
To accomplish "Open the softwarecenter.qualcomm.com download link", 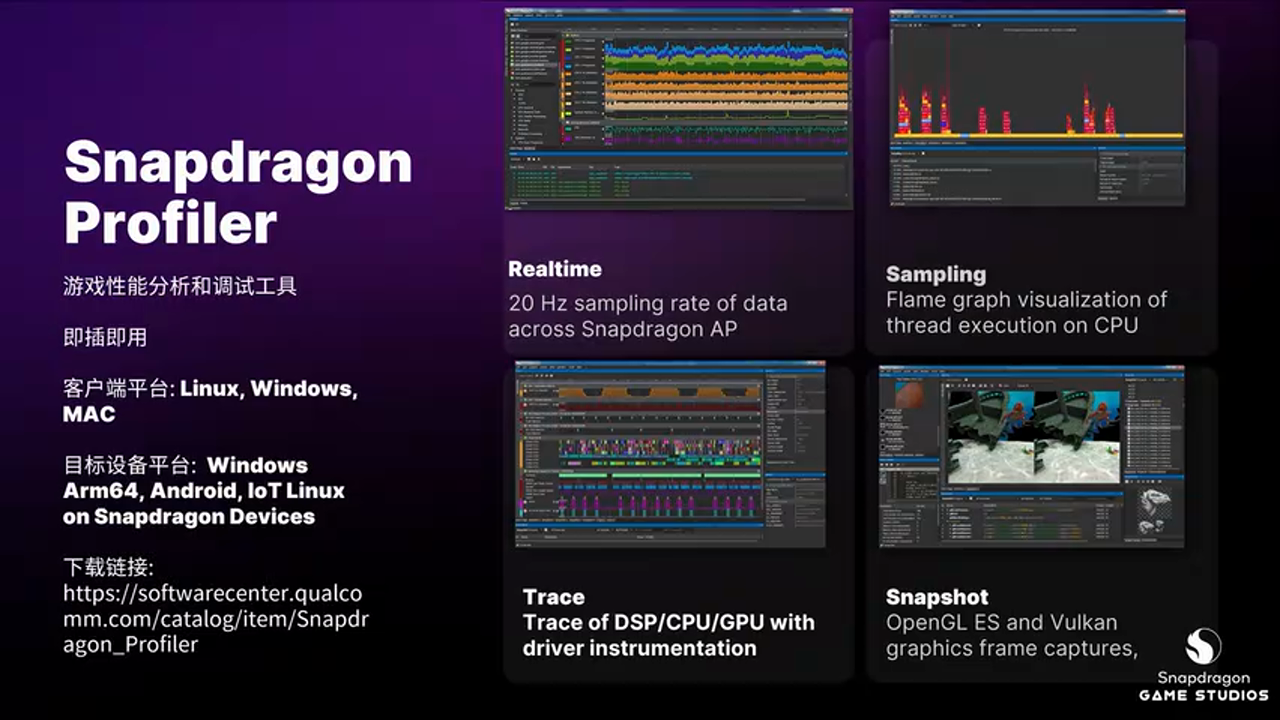I will [x=215, y=619].
